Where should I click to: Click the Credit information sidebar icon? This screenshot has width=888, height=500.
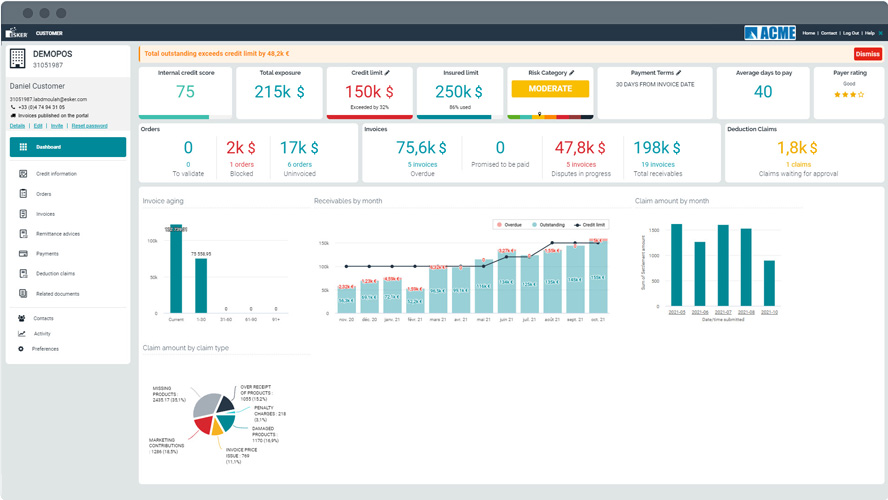(x=23, y=174)
